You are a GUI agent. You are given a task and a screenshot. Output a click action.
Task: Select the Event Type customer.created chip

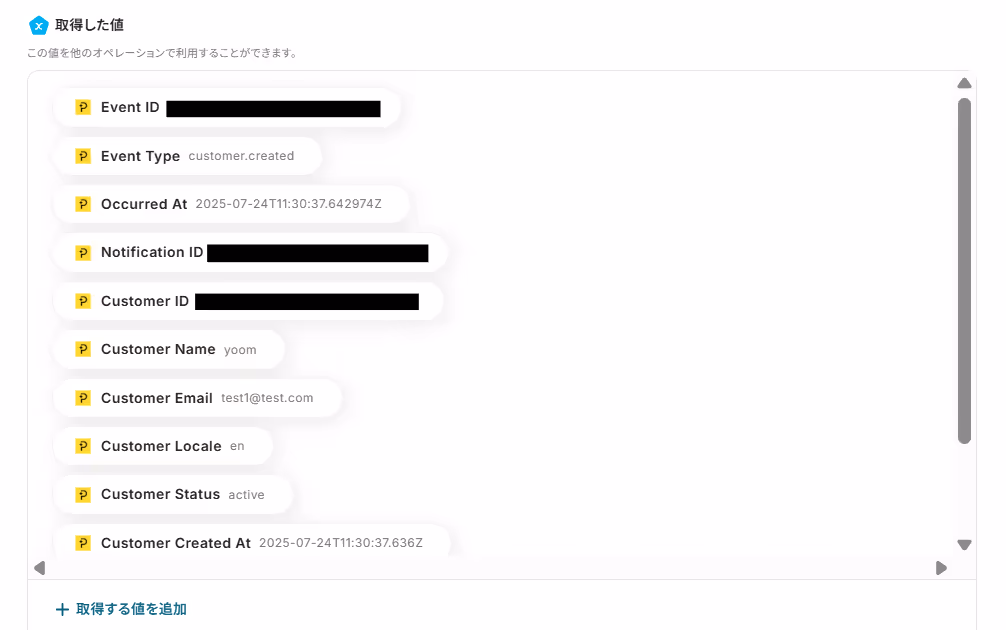pyautogui.click(x=187, y=156)
